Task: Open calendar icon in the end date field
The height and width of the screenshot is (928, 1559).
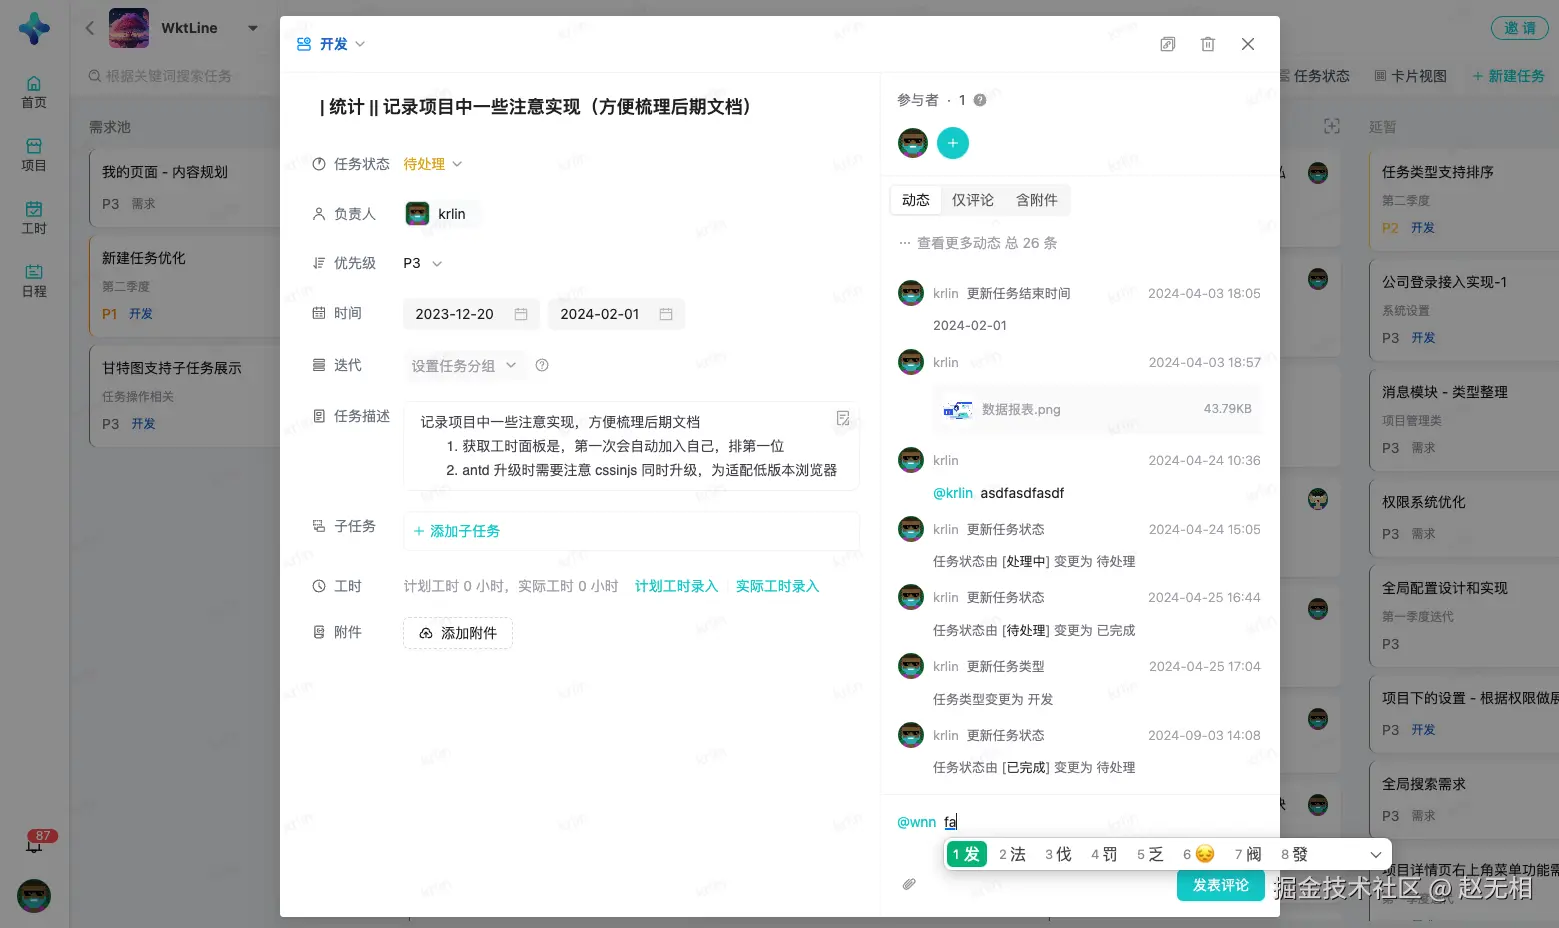Action: [x=666, y=314]
